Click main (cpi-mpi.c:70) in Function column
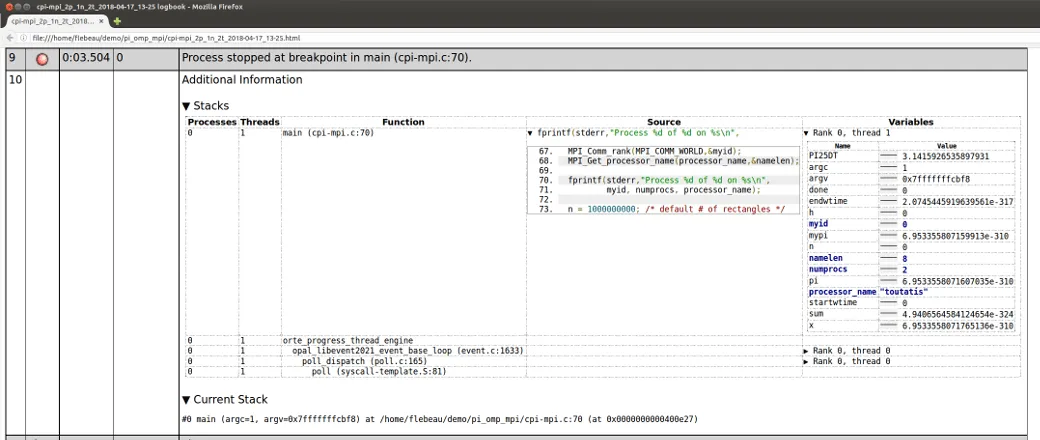 click(x=328, y=132)
